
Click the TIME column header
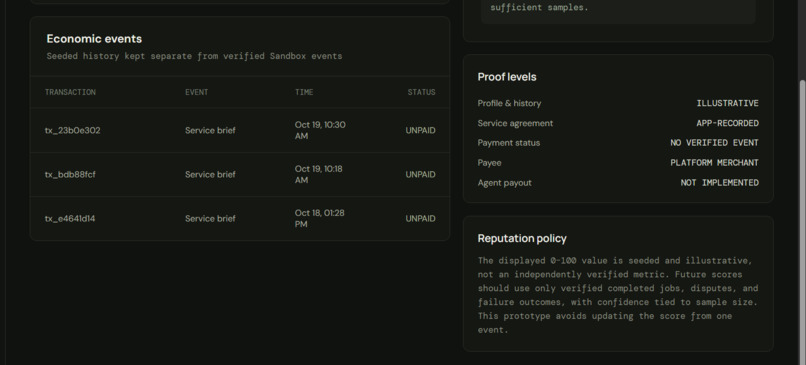pyautogui.click(x=304, y=93)
